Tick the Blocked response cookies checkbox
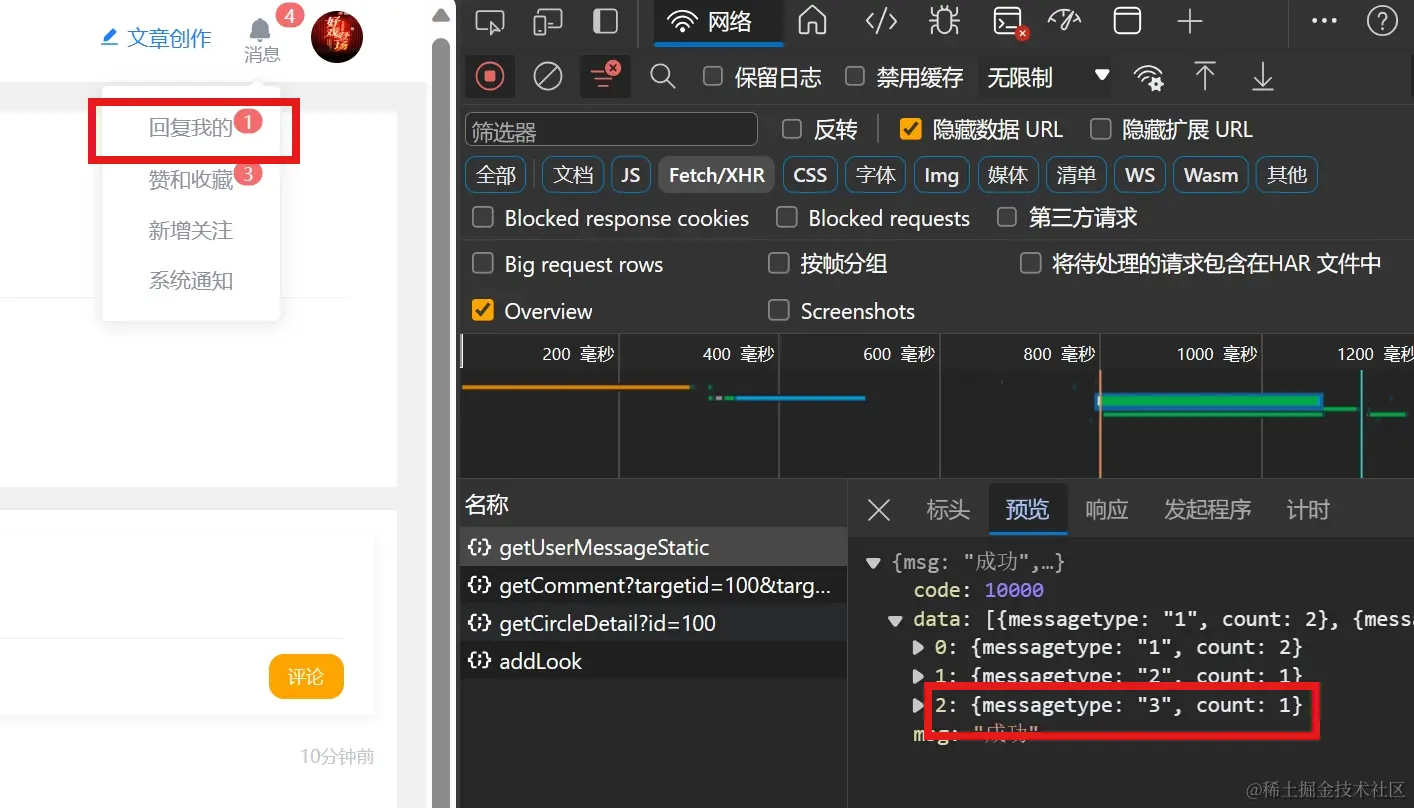This screenshot has width=1414, height=808. click(x=483, y=217)
